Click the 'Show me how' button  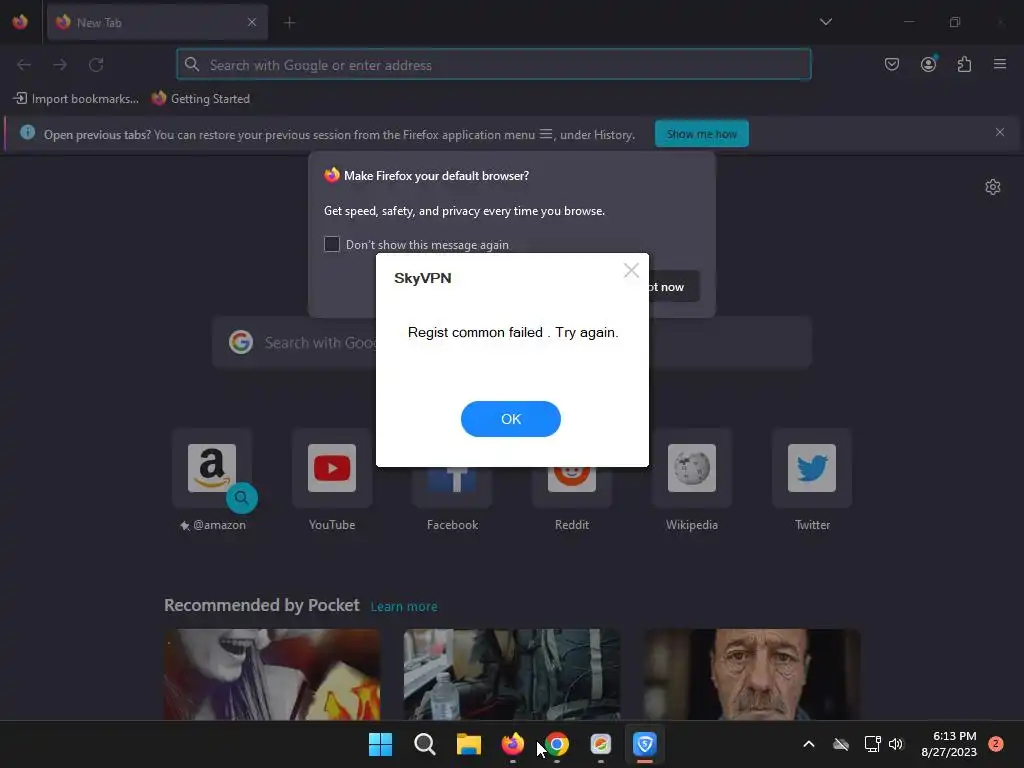coord(701,134)
